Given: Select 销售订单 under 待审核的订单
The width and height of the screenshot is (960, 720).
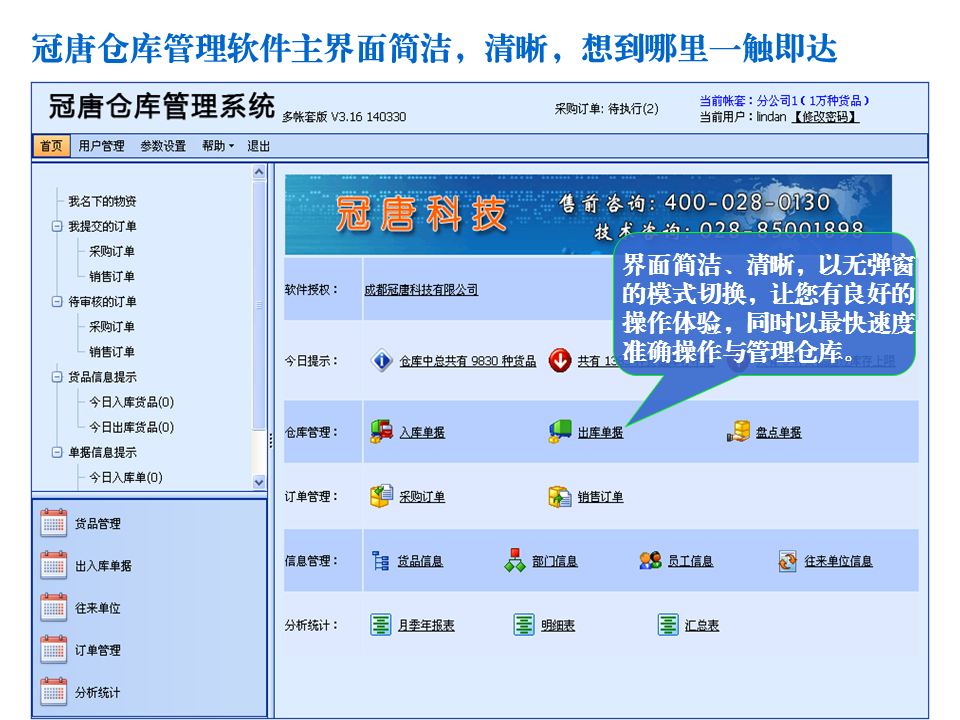Looking at the screenshot, I should click(111, 351).
